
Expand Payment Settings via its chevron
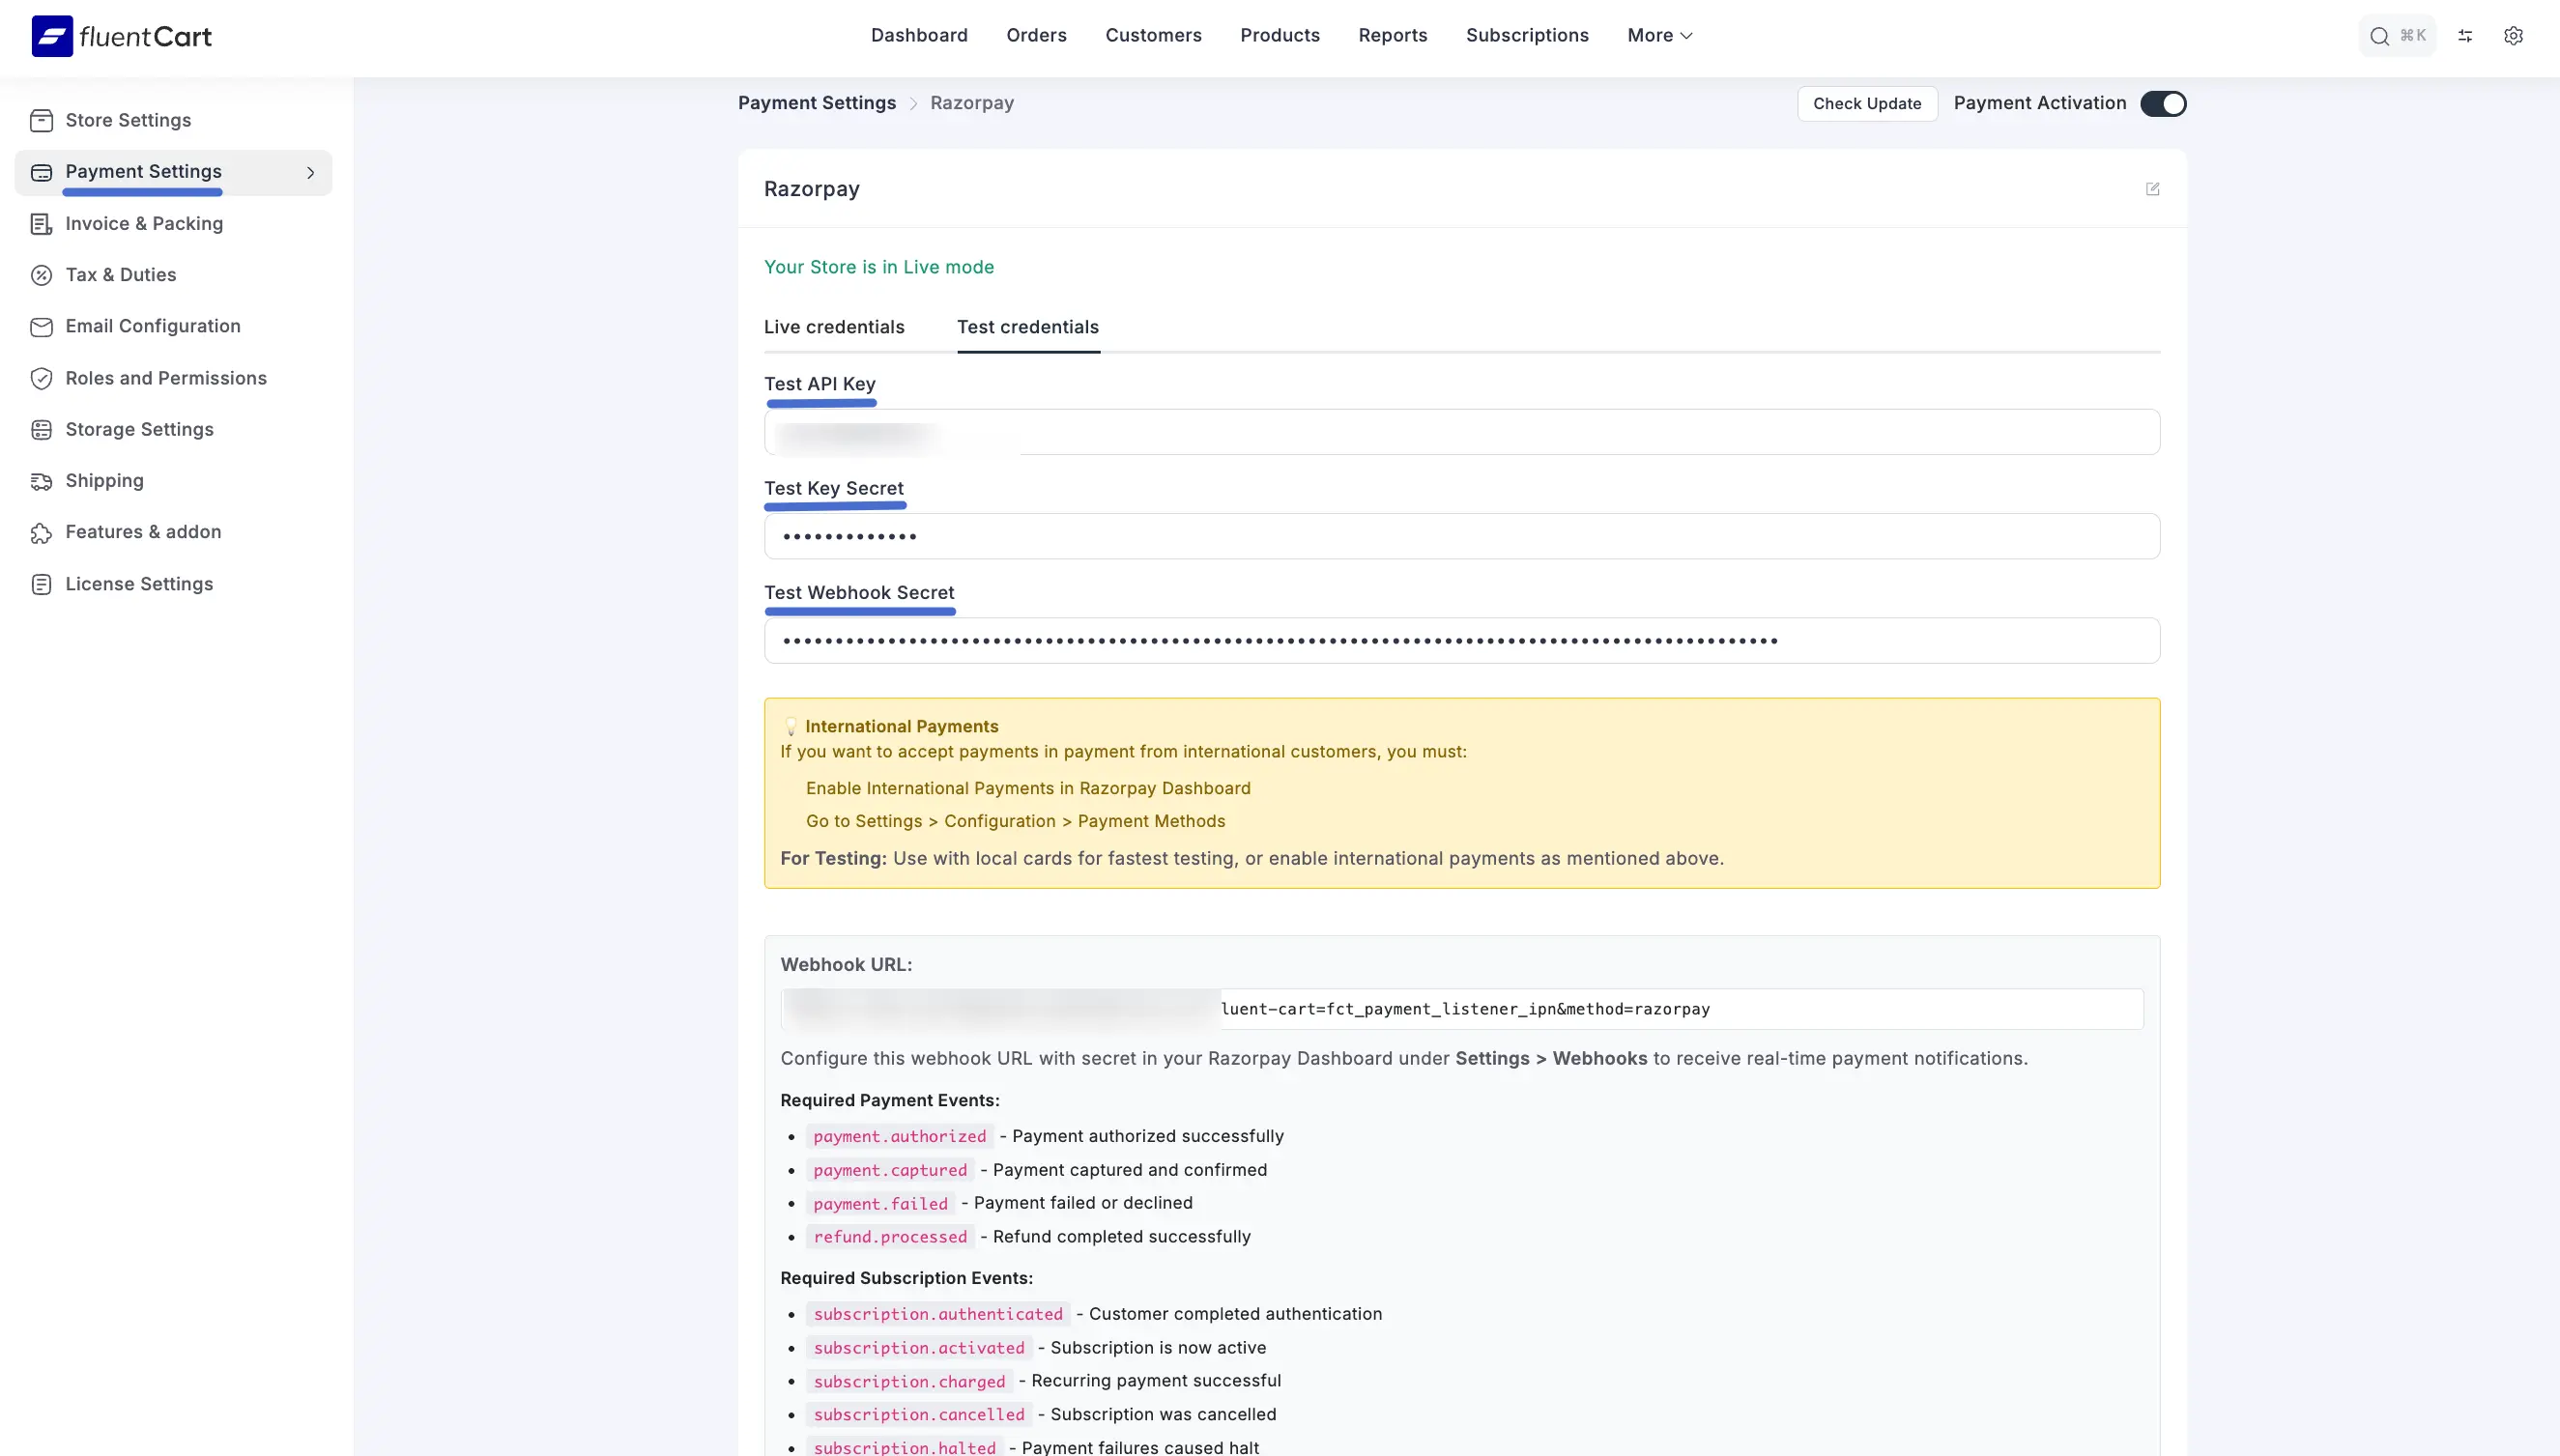(311, 172)
